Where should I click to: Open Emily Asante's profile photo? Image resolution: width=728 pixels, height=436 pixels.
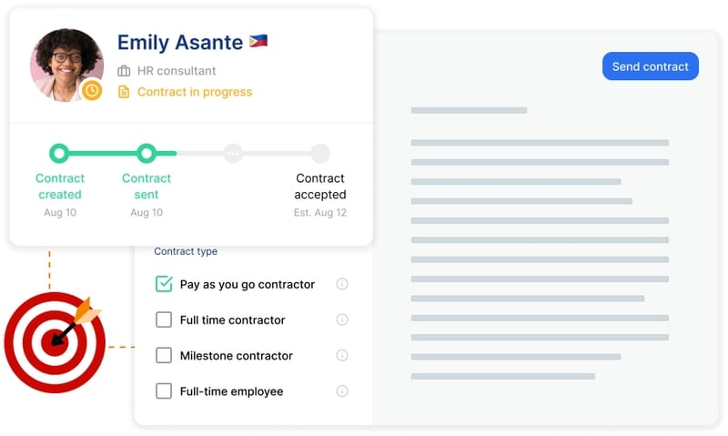(66, 64)
